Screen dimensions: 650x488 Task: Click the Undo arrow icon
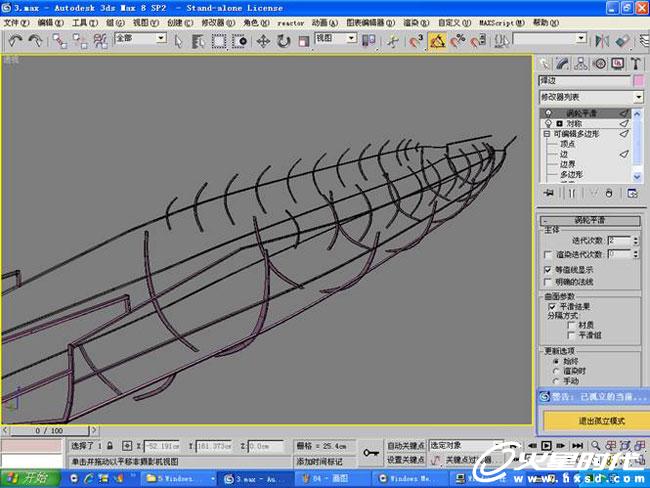click(x=16, y=41)
